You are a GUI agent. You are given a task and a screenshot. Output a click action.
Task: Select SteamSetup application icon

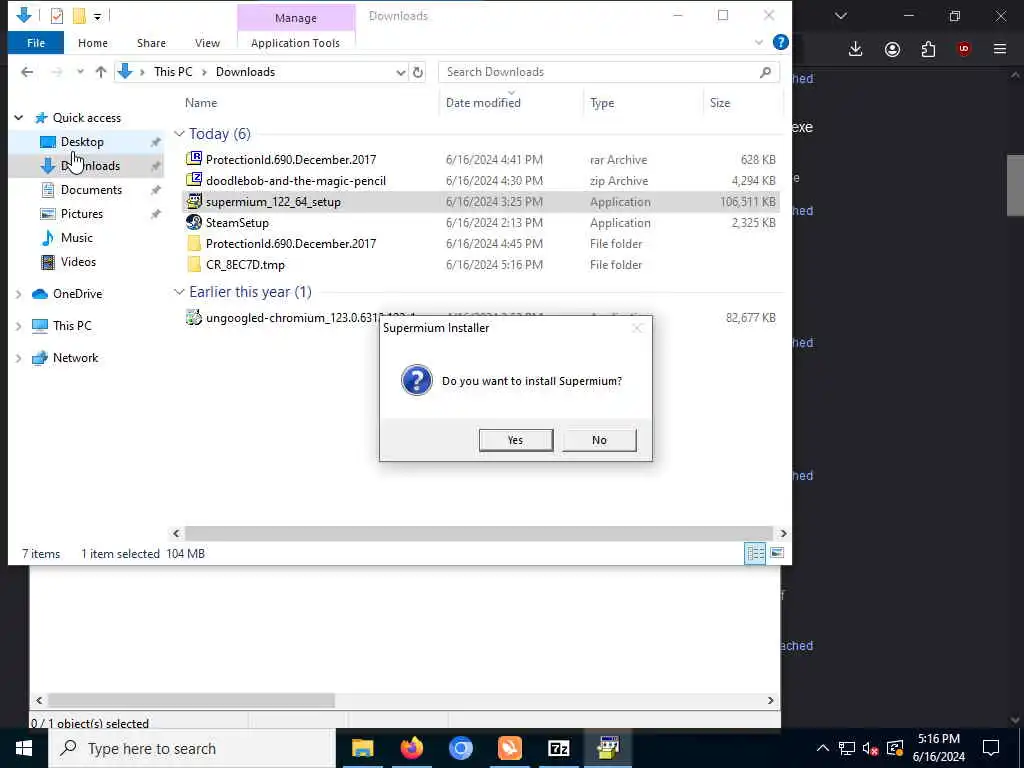point(194,222)
